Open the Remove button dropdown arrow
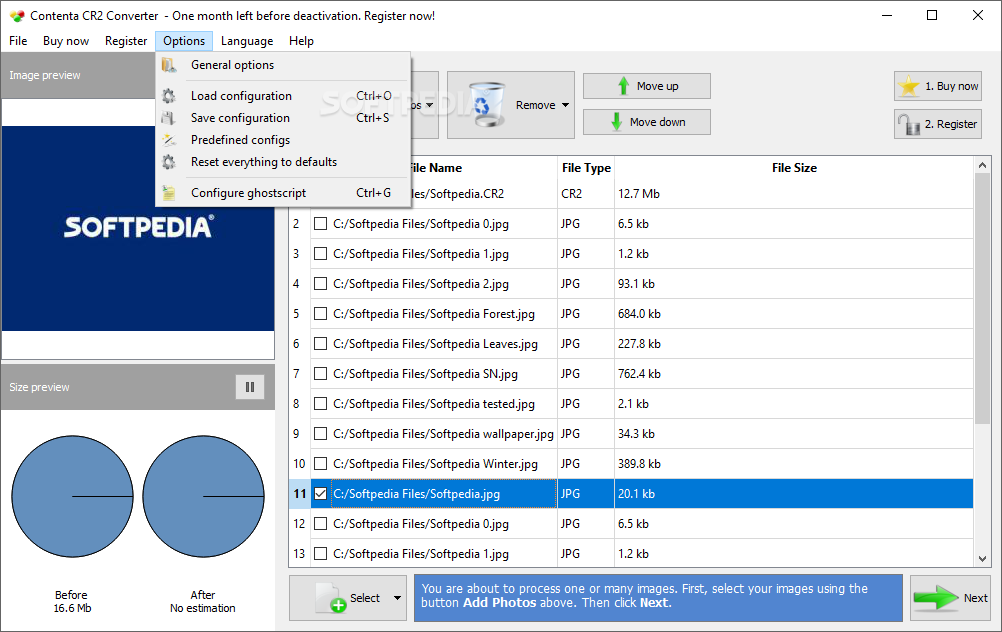This screenshot has width=1002, height=632. point(566,105)
